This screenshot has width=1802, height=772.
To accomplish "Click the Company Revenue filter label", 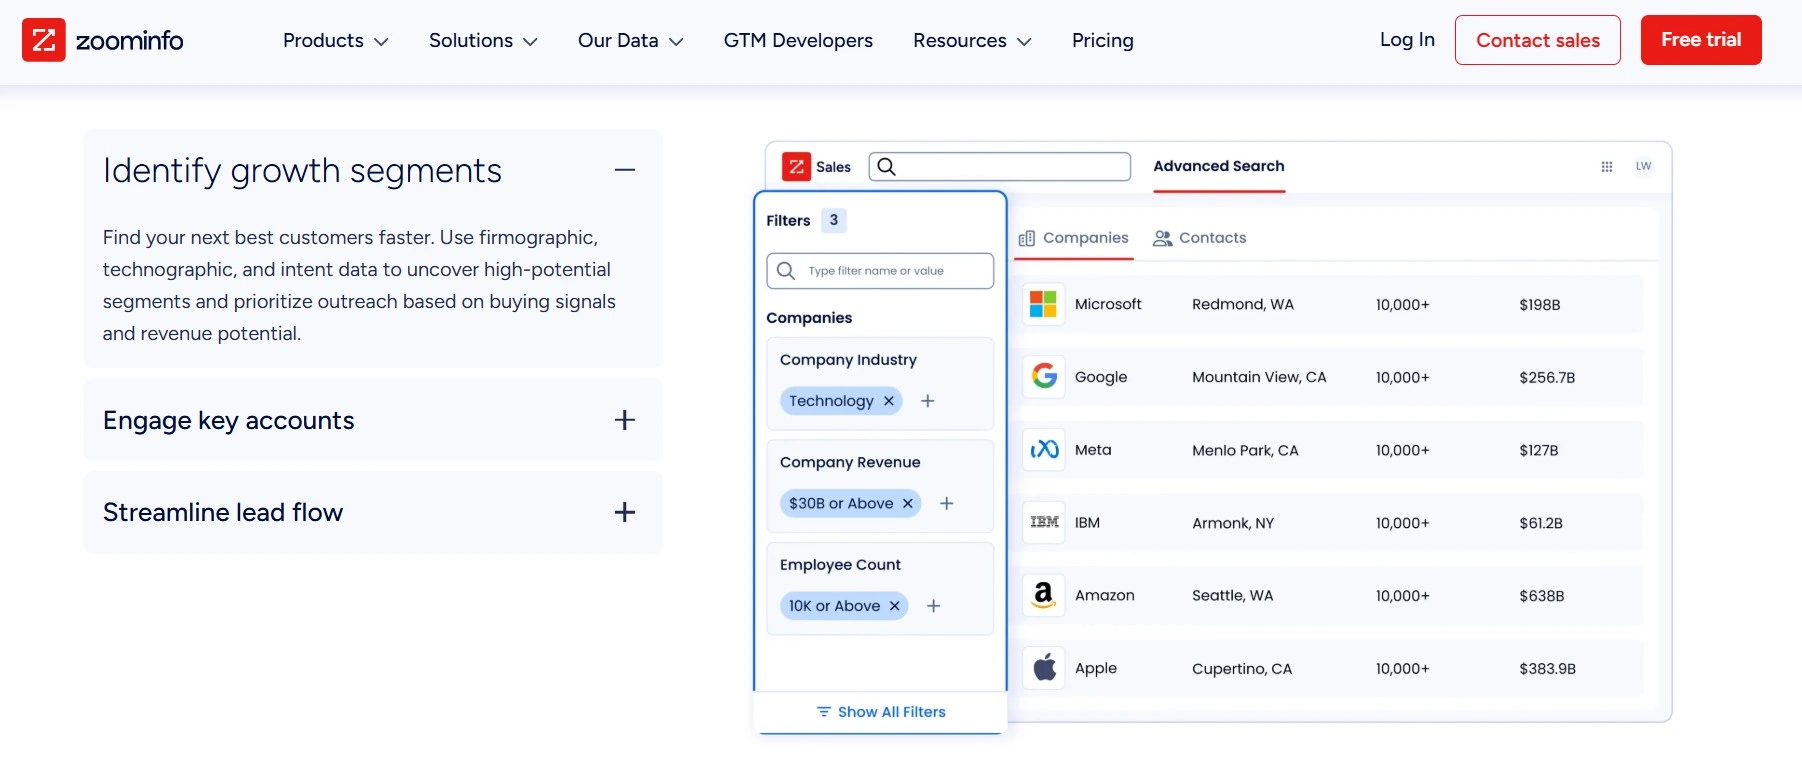I will coord(850,462).
